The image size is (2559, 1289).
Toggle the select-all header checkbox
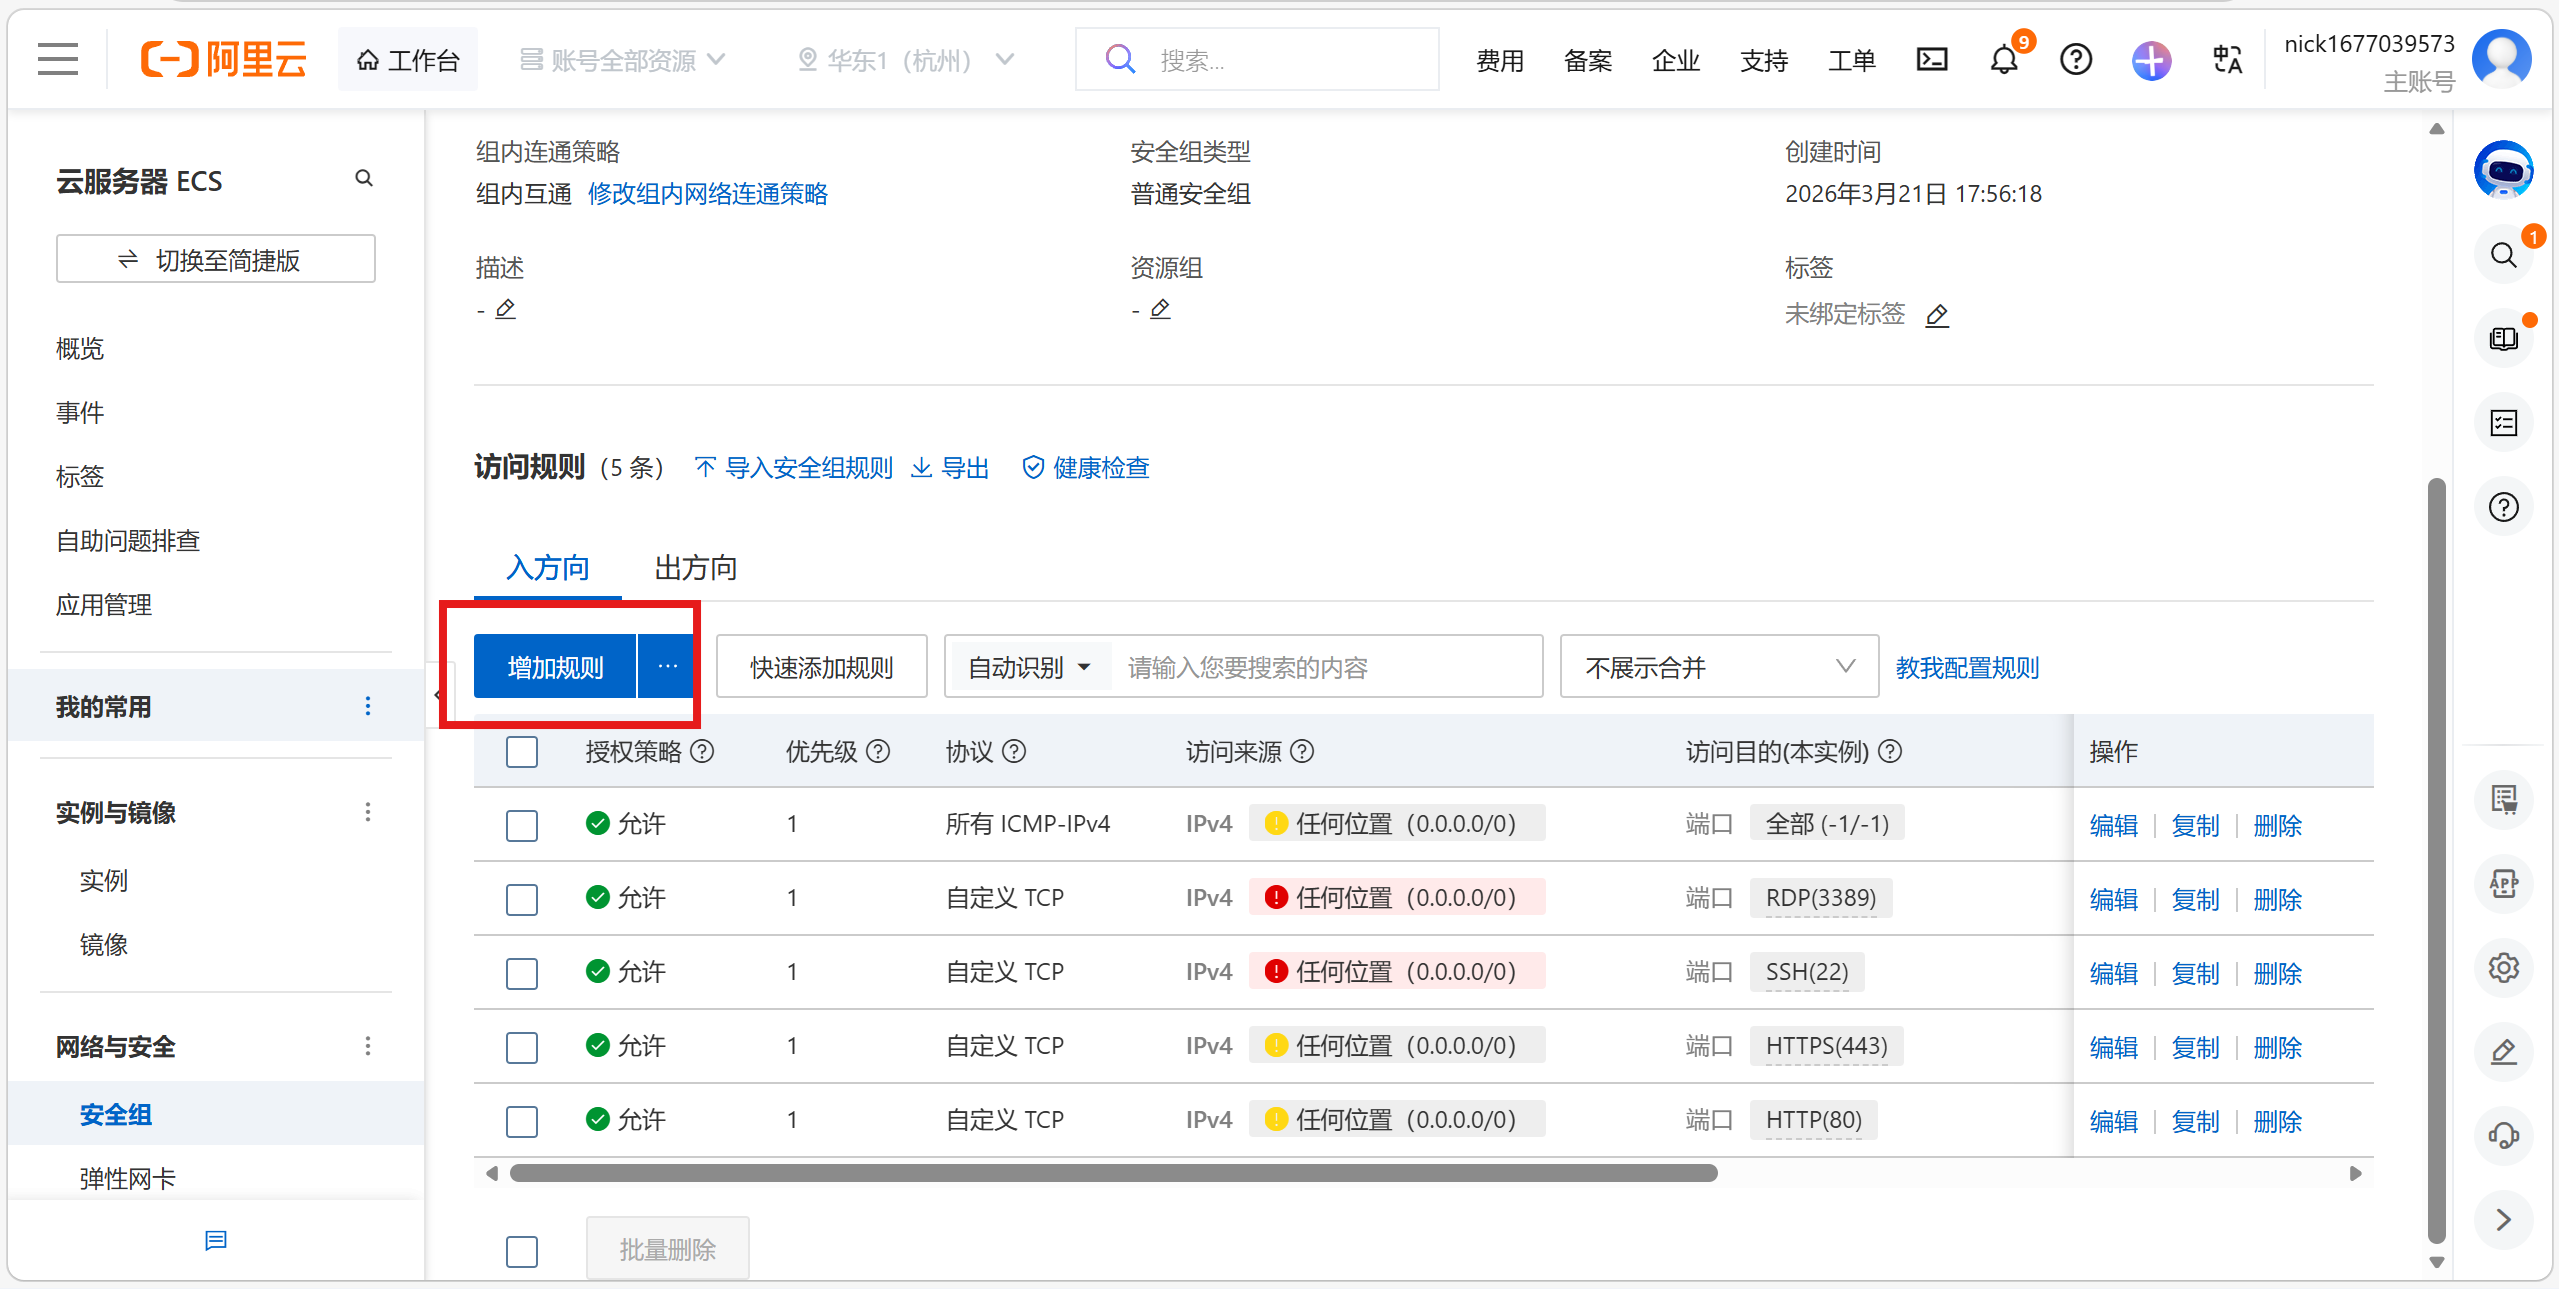tap(521, 751)
